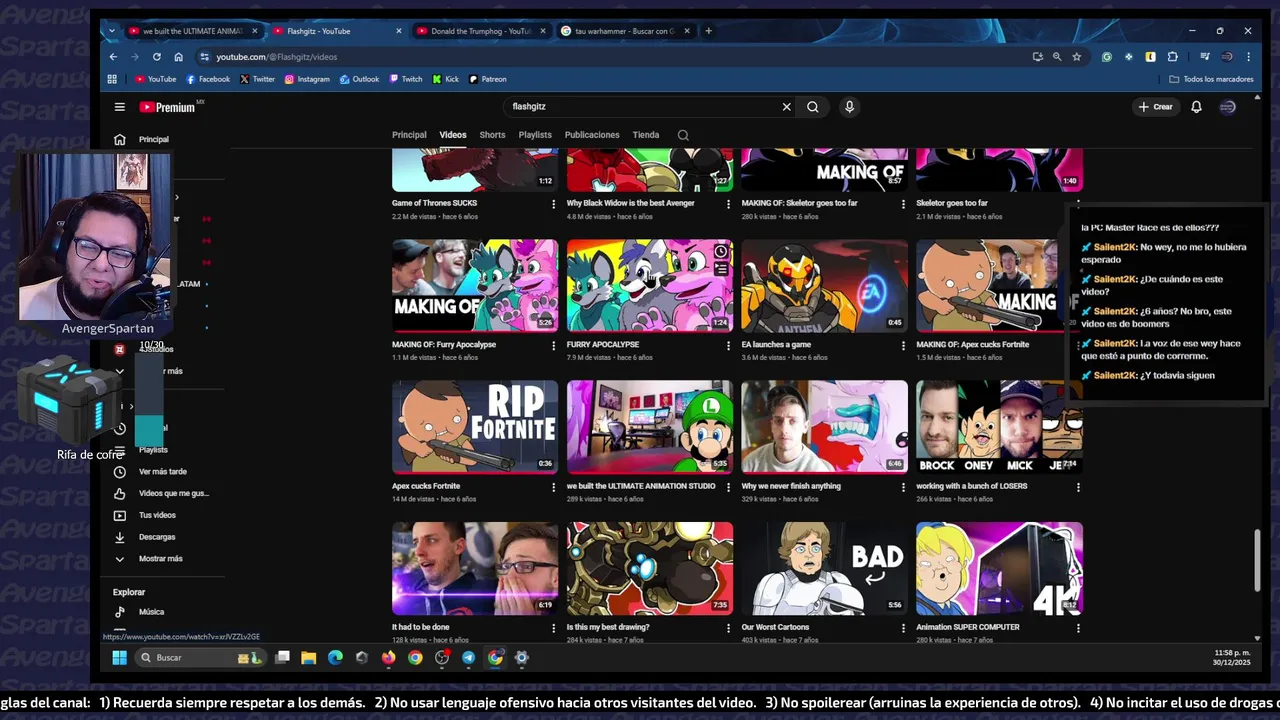Click the page vertical scrollbar thumb
The image size is (1280, 720).
1259,560
